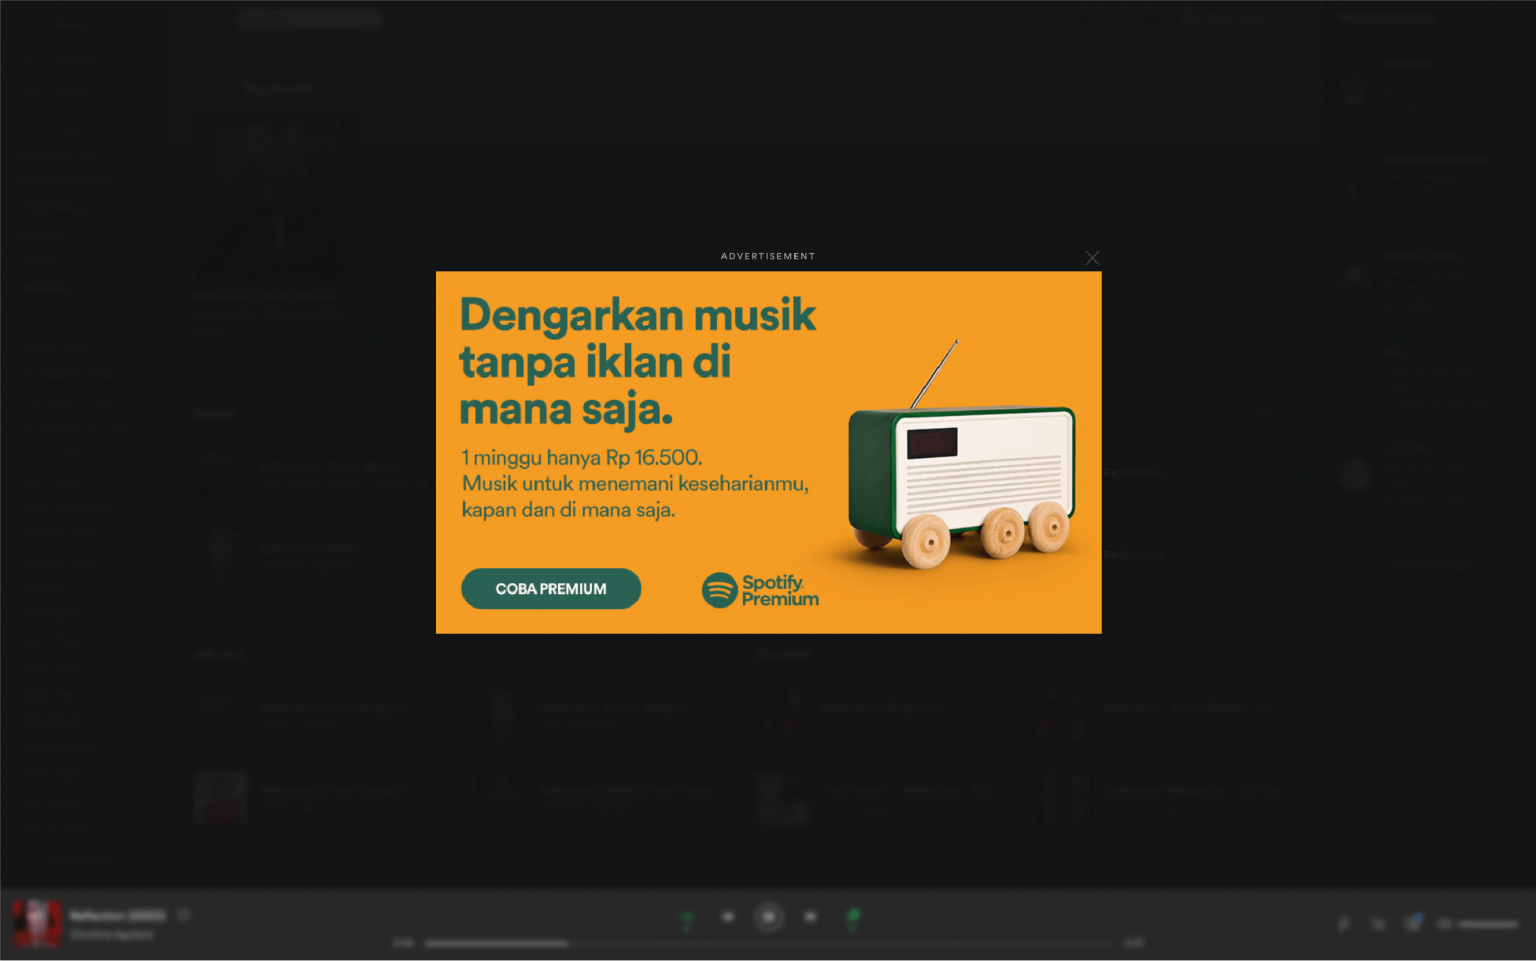Click the now-playing song title 'Reflection (2020)'
Screen dimensions: 1536x961
[x=118, y=916]
